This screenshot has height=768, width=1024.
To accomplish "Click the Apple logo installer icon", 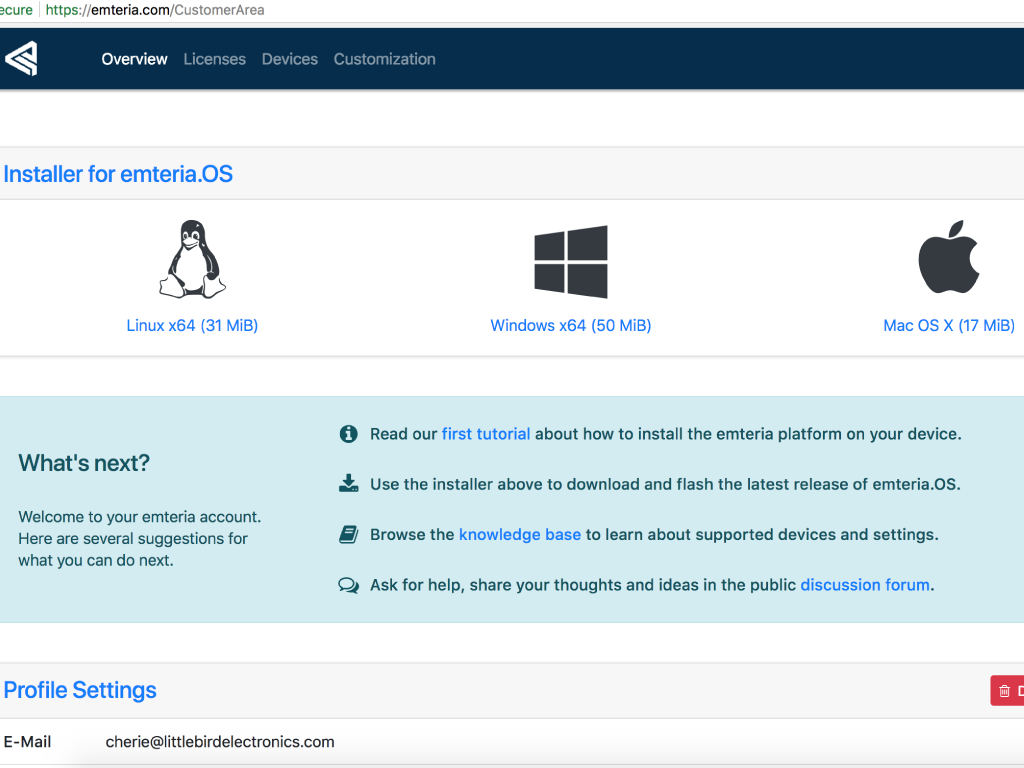I will click(x=949, y=257).
